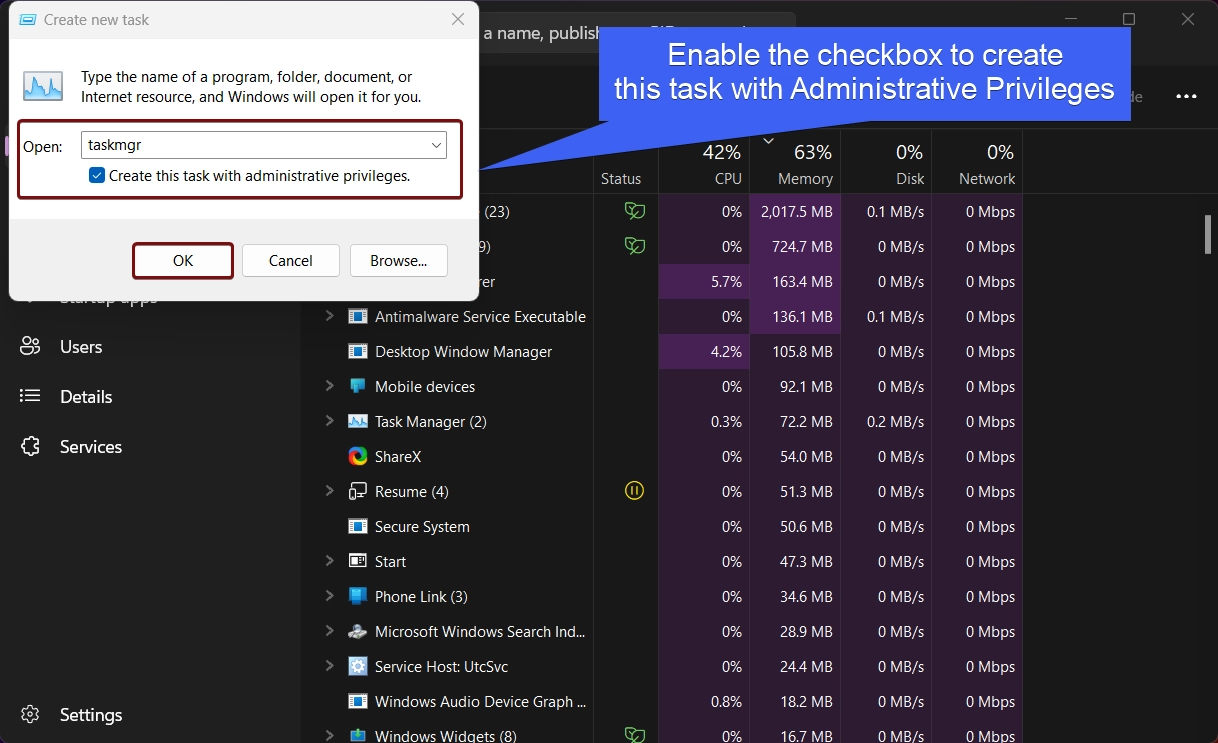Click the Mobile devices process icon
The width and height of the screenshot is (1218, 743).
[x=358, y=387]
